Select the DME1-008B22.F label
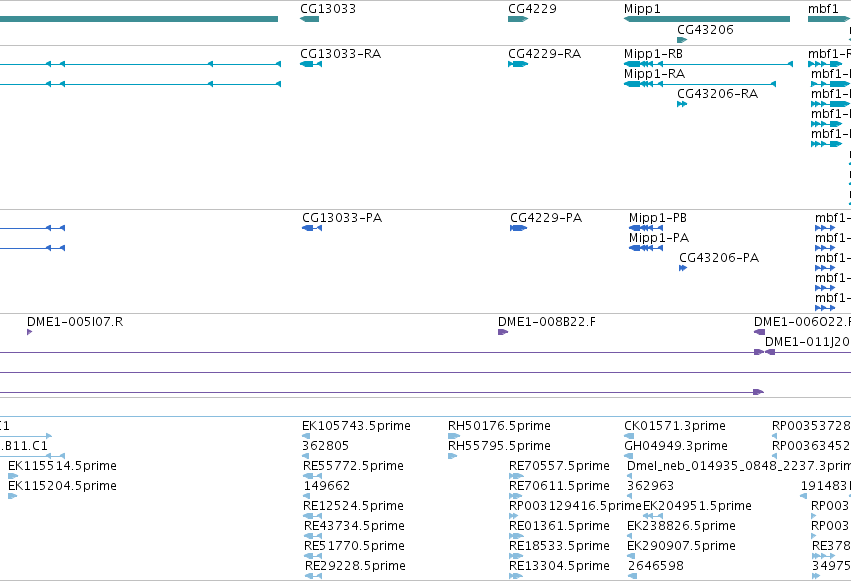 tap(547, 322)
